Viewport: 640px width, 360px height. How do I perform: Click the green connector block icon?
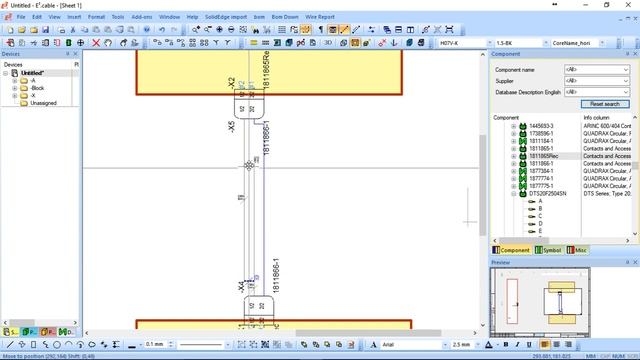click(69, 43)
